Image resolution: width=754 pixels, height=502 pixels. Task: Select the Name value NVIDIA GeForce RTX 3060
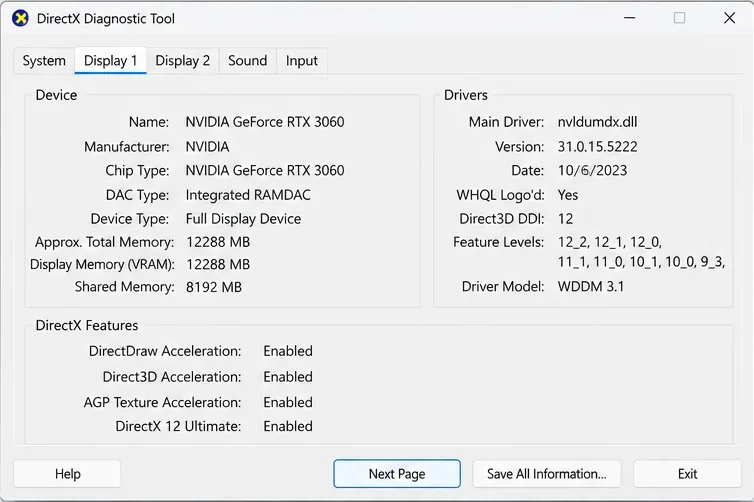(x=265, y=122)
